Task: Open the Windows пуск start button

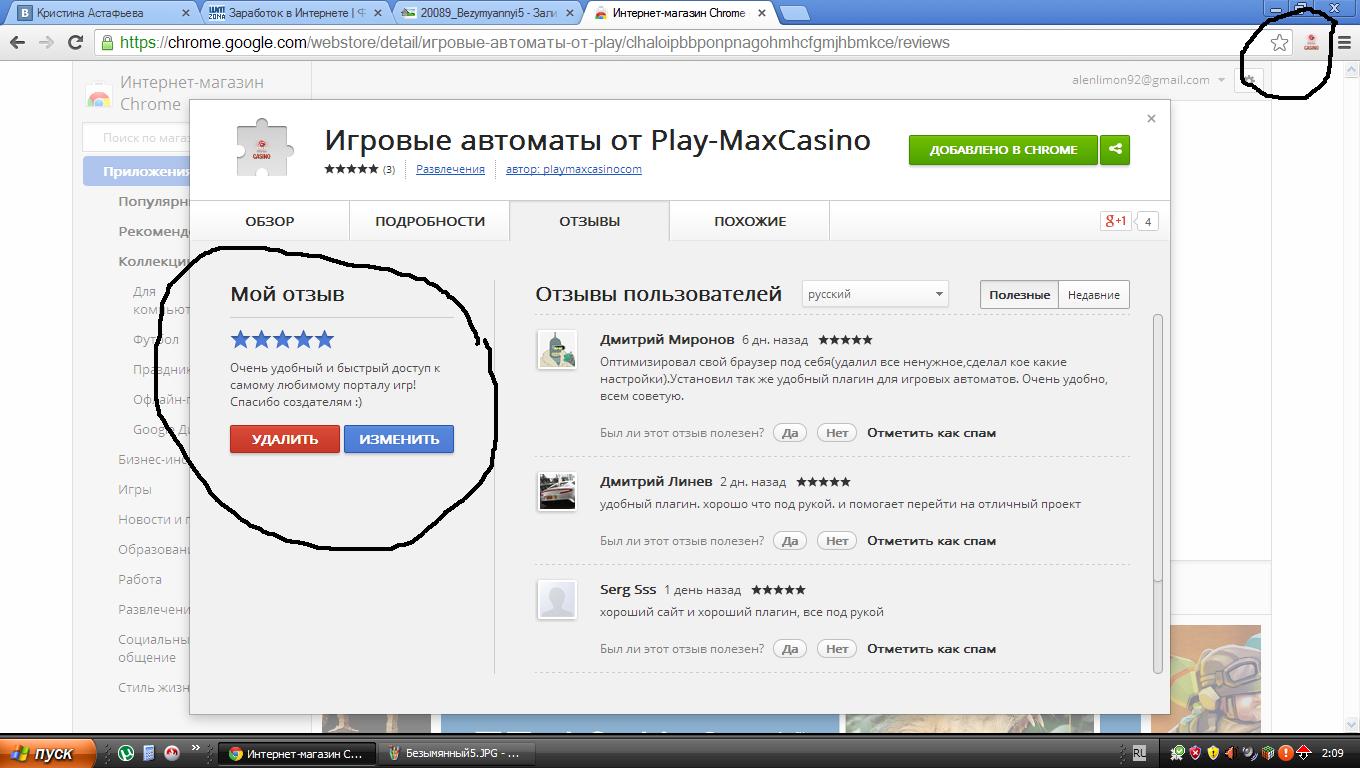Action: tap(48, 753)
